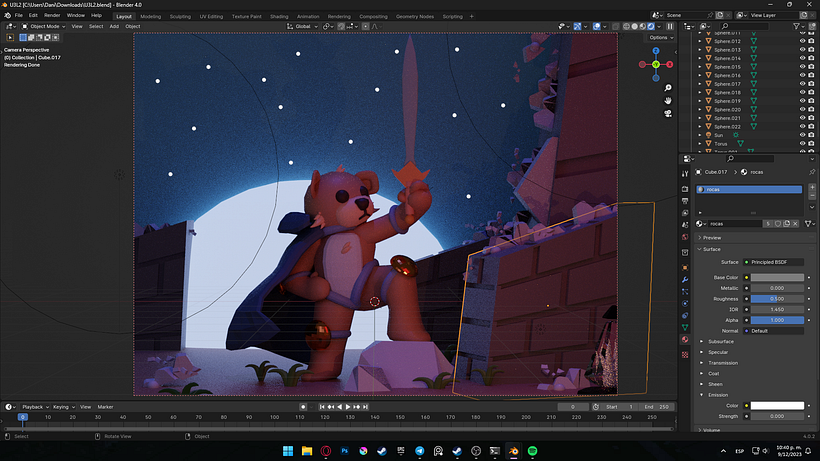Click the zoom magnifier icon in viewport
Screen dimensions: 820x461
668,87
